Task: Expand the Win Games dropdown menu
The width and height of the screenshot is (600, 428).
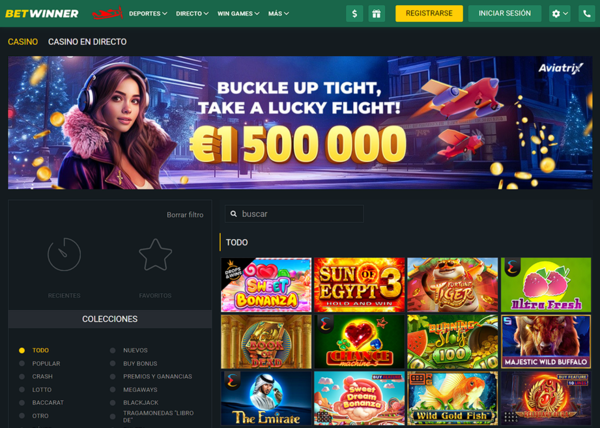Action: (x=238, y=14)
